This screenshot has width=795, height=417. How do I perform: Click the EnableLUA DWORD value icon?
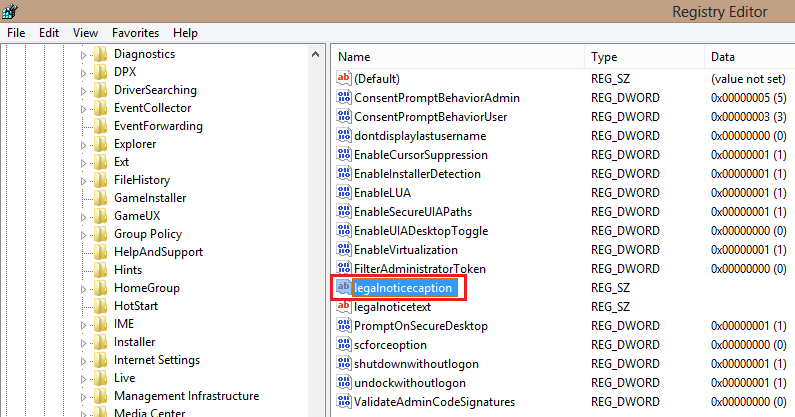(x=344, y=193)
